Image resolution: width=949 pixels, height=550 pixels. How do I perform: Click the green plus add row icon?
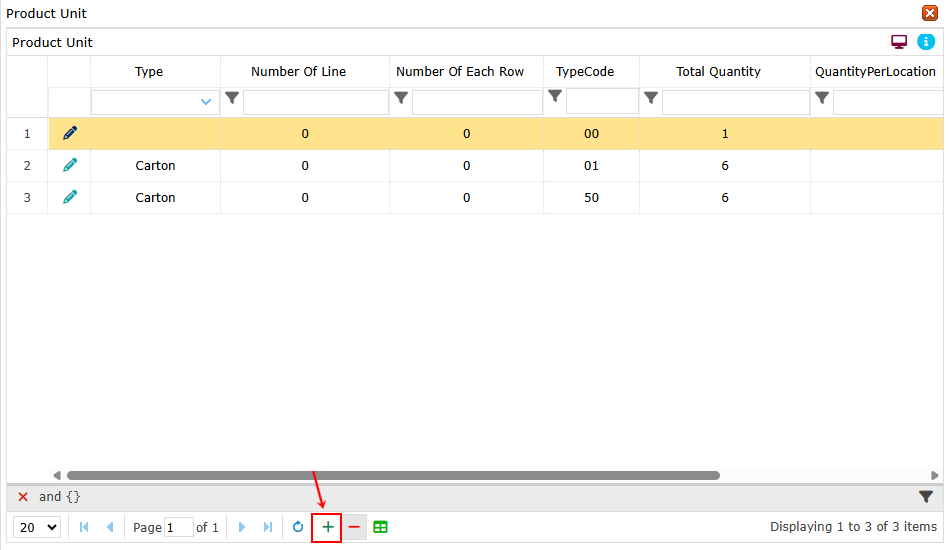pos(327,527)
